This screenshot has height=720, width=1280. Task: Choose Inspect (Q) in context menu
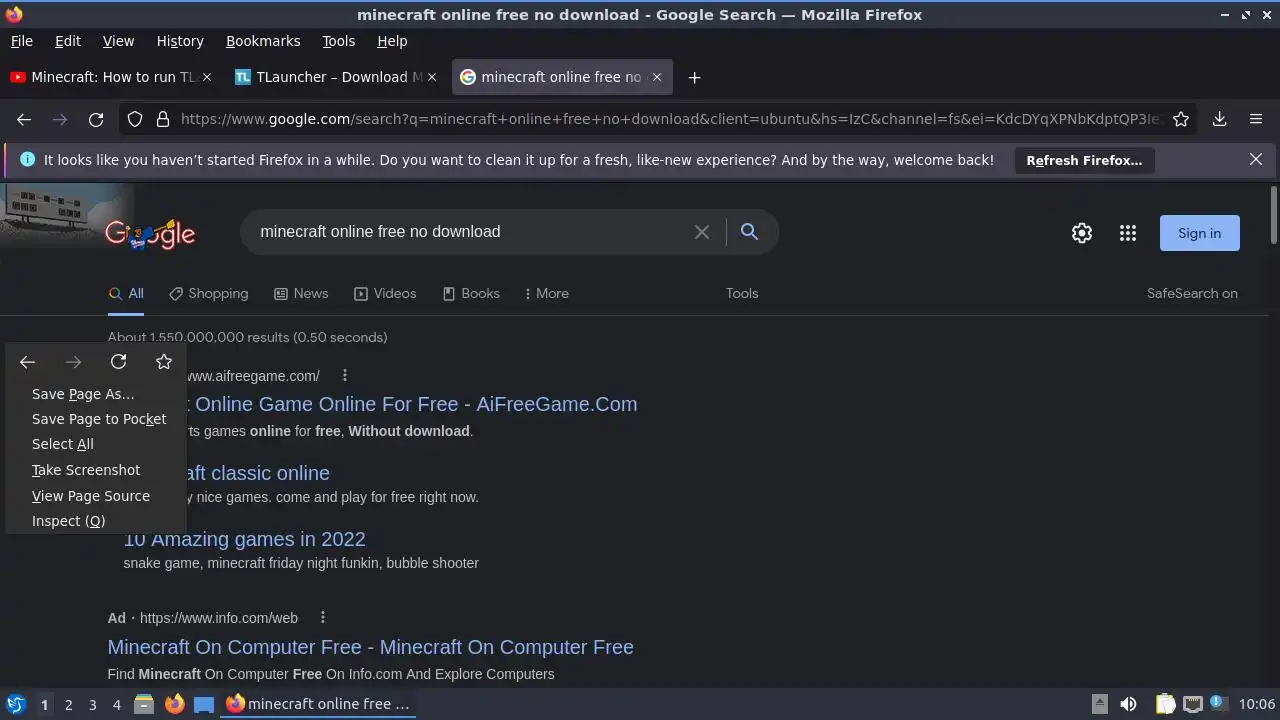[68, 521]
